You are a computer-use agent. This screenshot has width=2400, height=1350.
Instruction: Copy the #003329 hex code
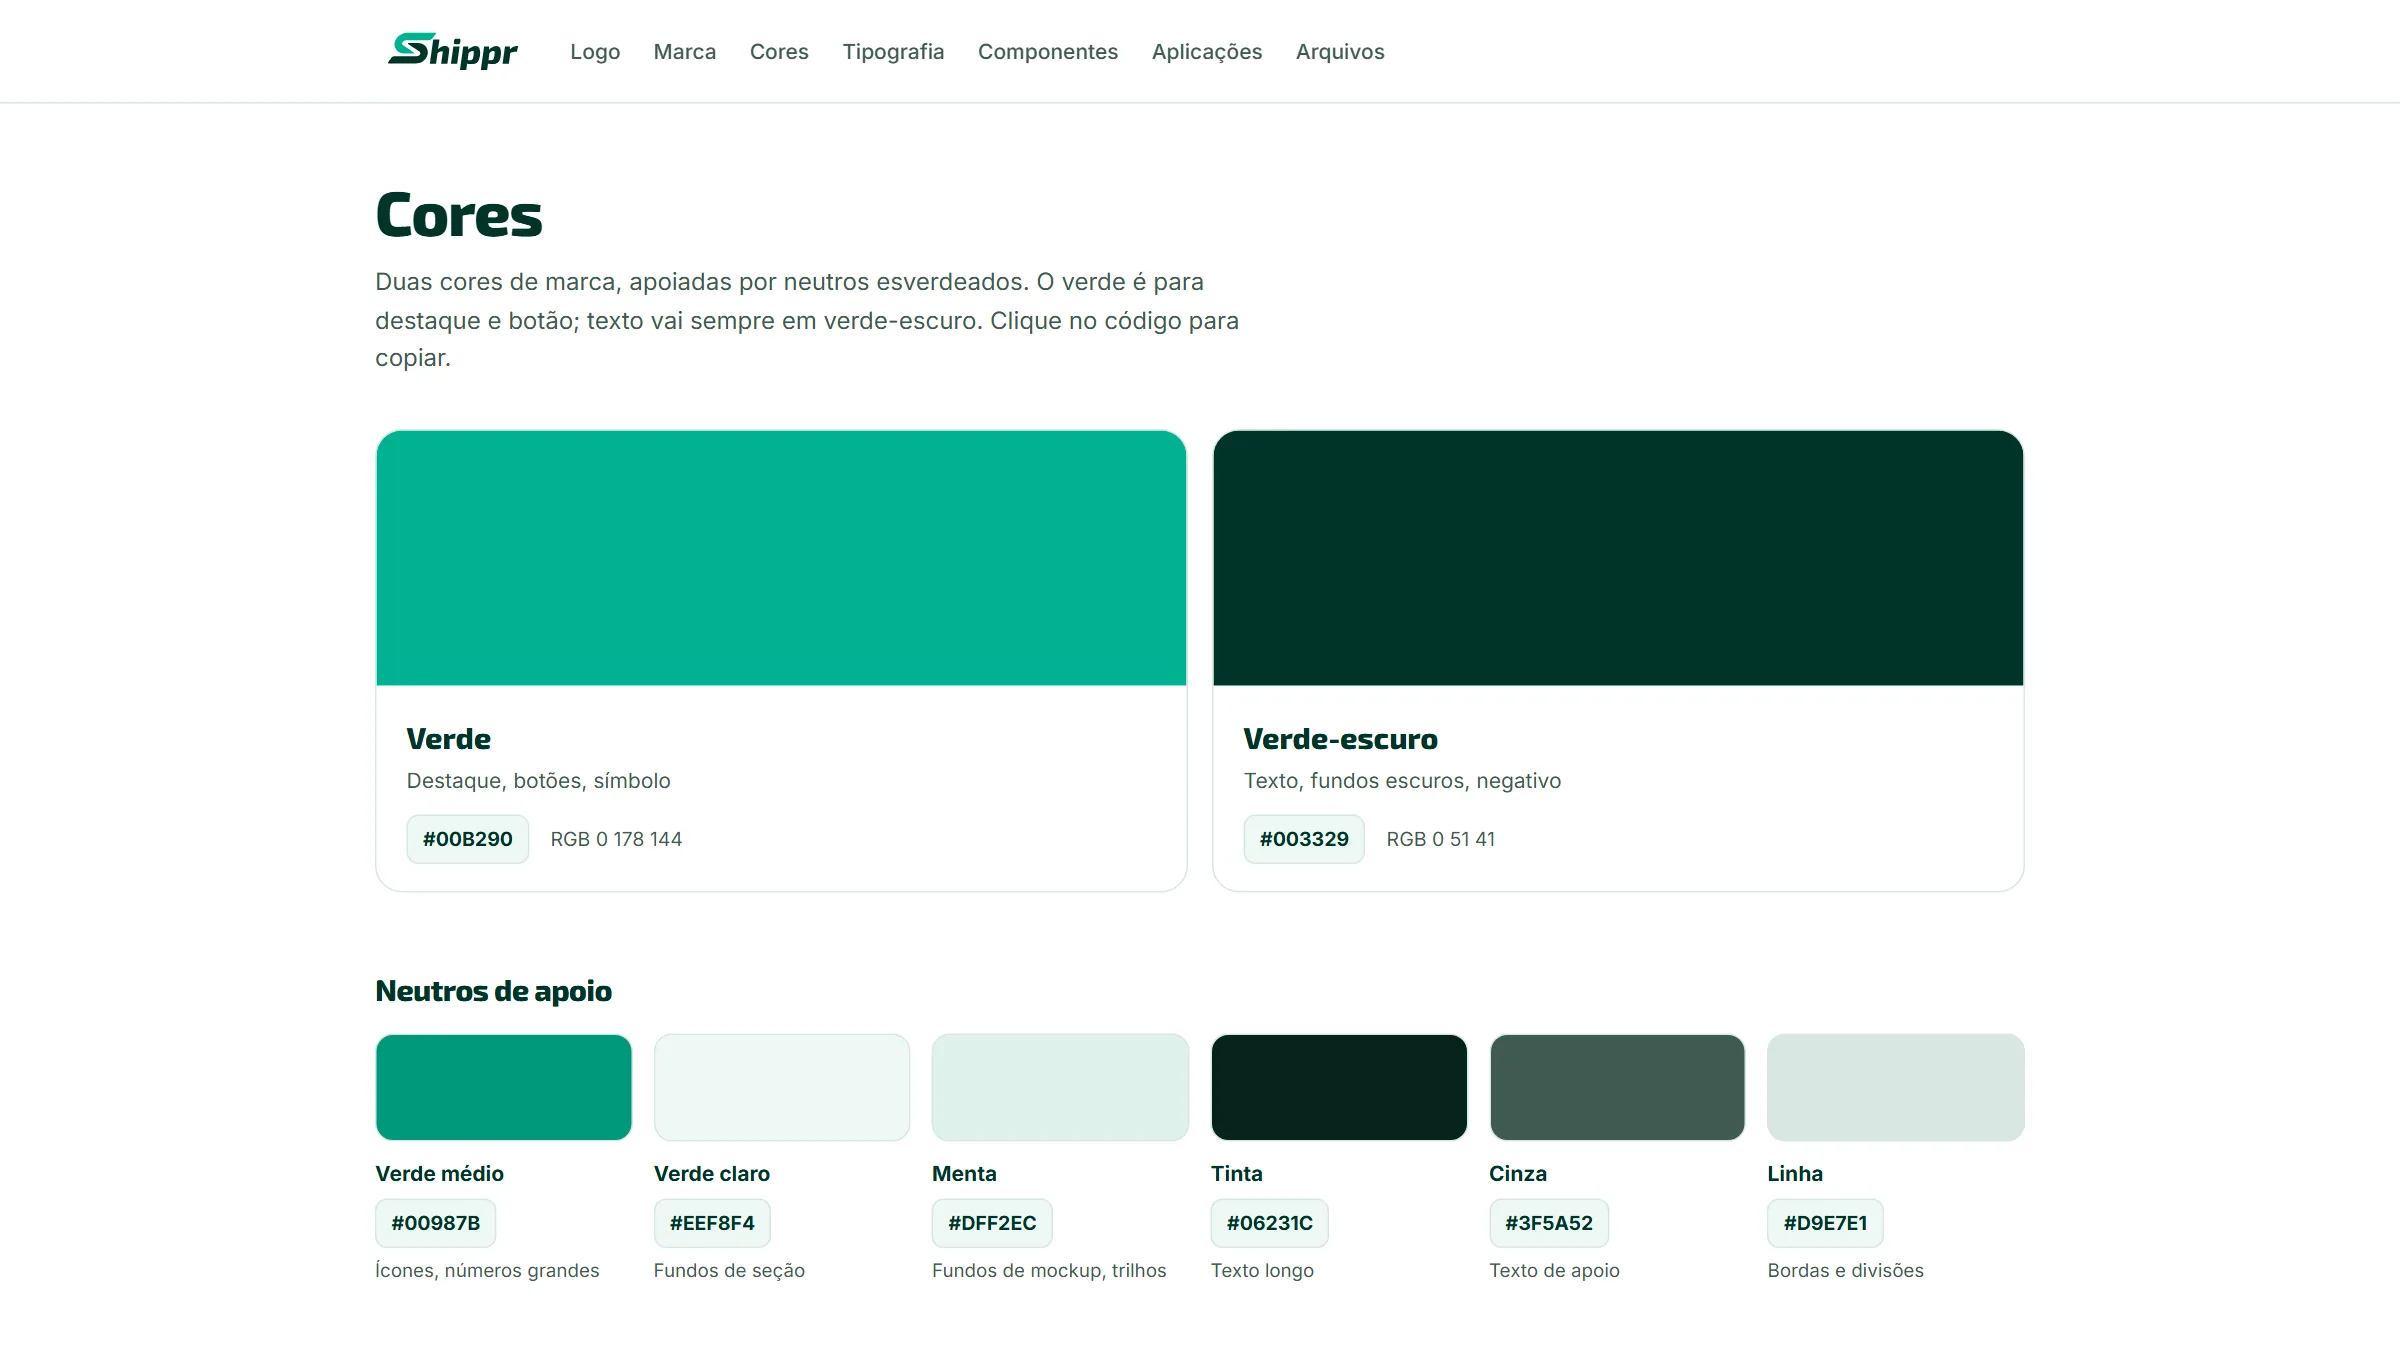pyautogui.click(x=1304, y=839)
